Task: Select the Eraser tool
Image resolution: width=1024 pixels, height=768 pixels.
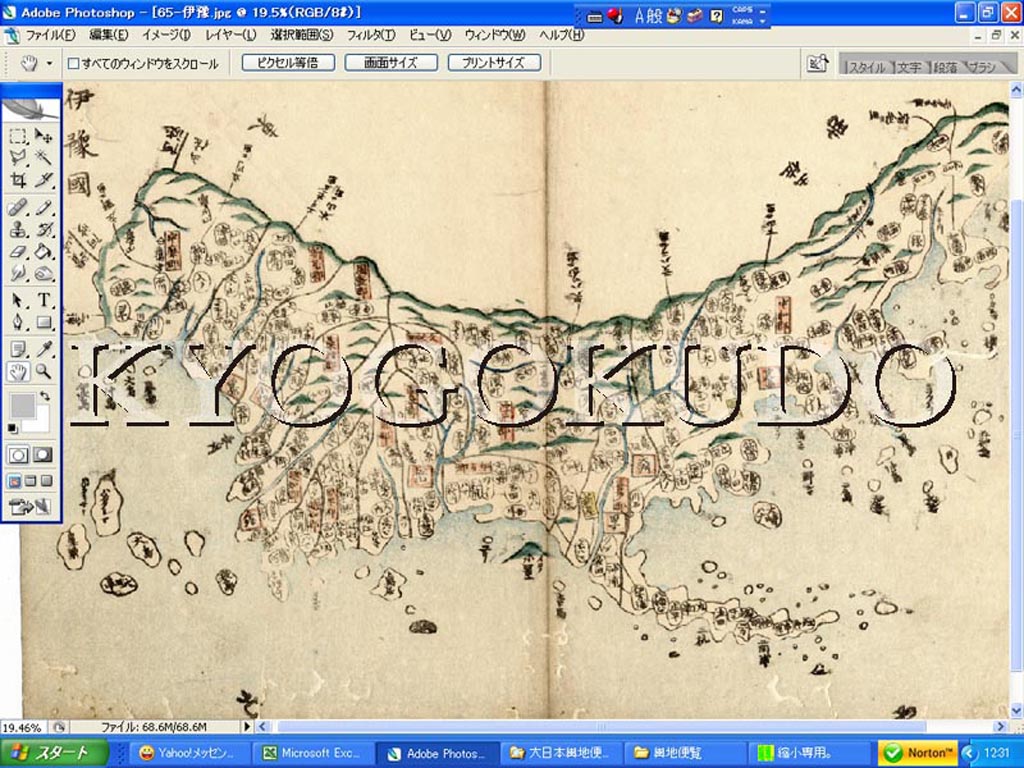Action: tap(18, 251)
